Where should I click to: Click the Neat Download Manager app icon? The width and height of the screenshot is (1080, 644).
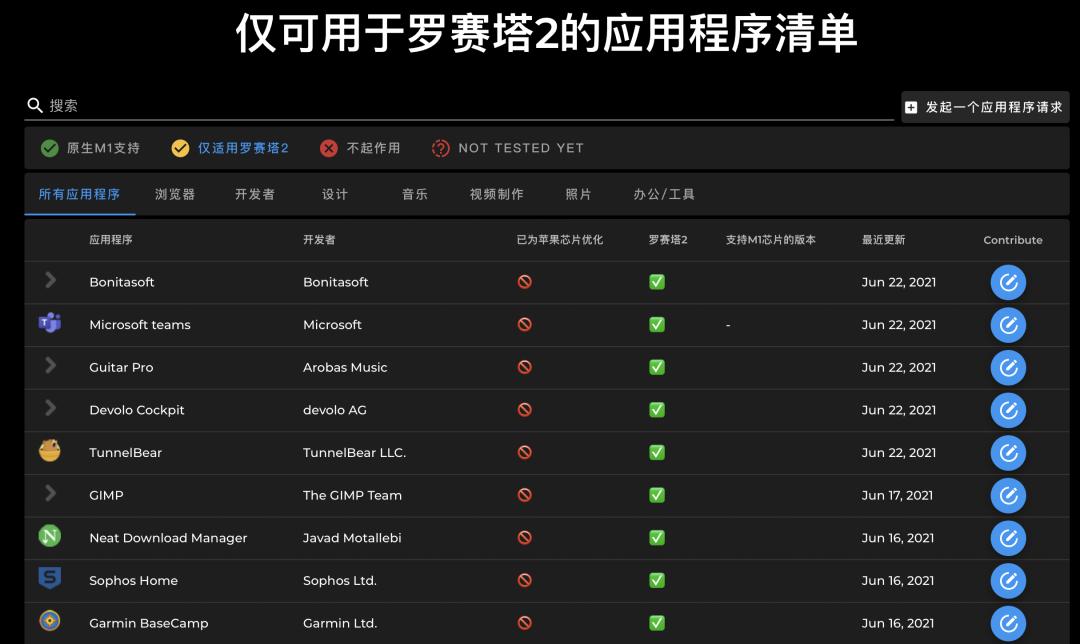[50, 537]
